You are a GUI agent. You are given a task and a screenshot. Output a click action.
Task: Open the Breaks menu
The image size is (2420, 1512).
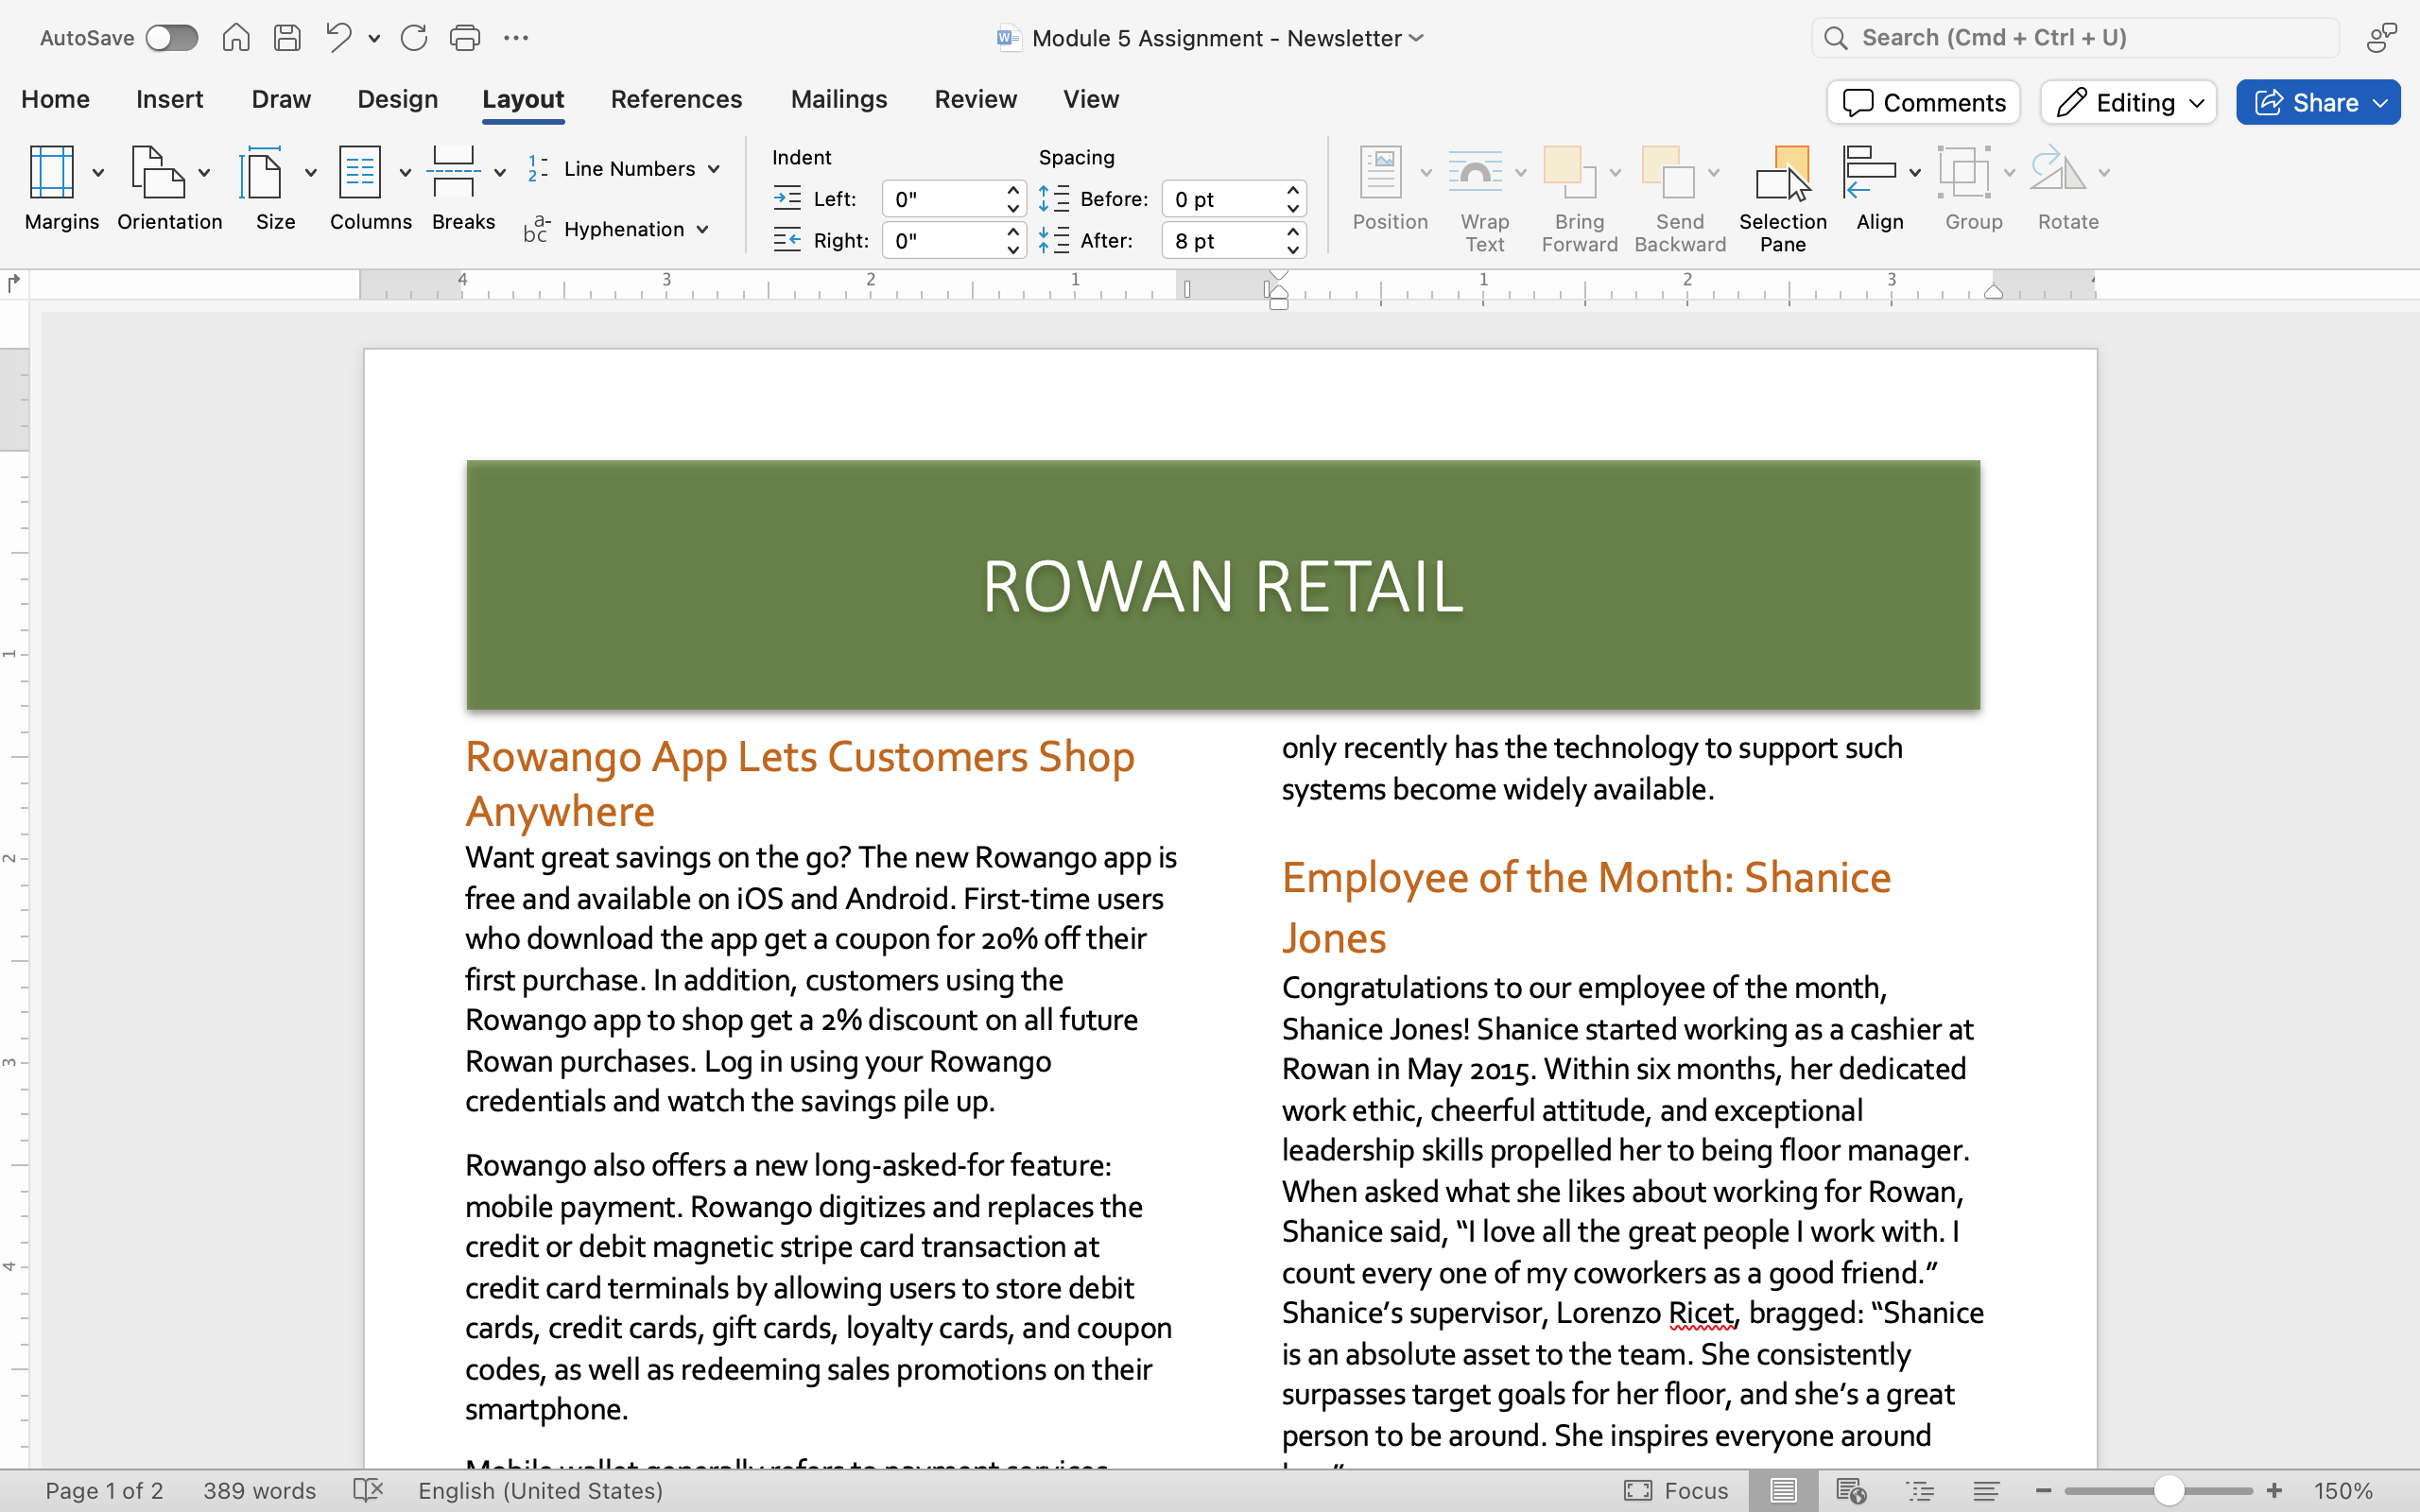464,188
